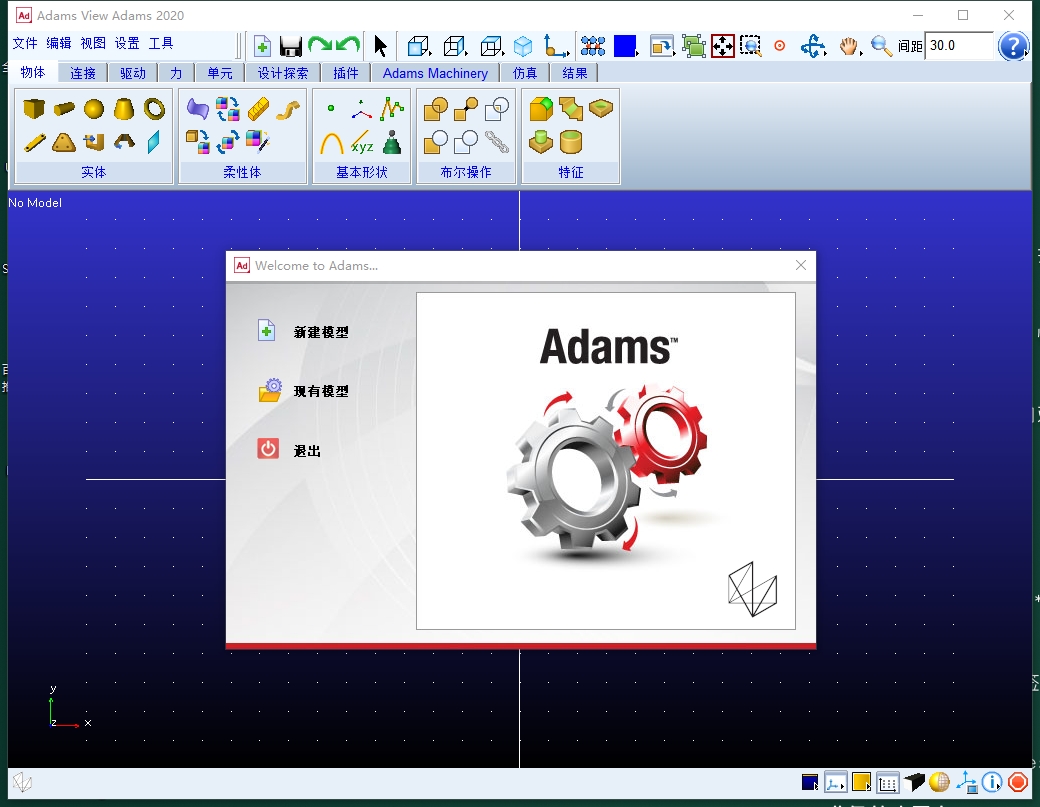
Task: Choose a Boolean union tool under 布尔操作
Action: coord(435,110)
